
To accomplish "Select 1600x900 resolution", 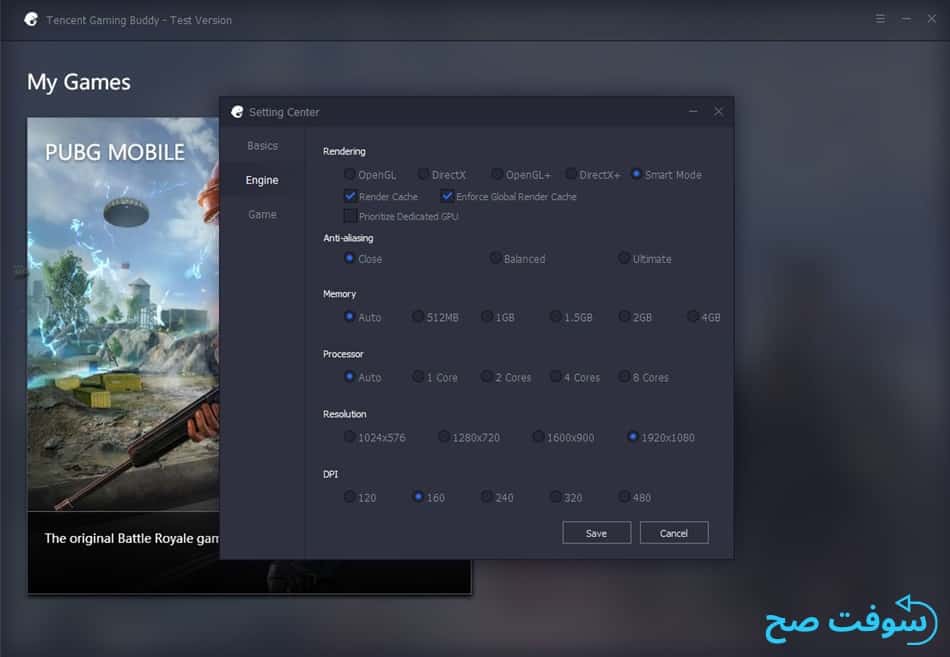I will coord(538,436).
